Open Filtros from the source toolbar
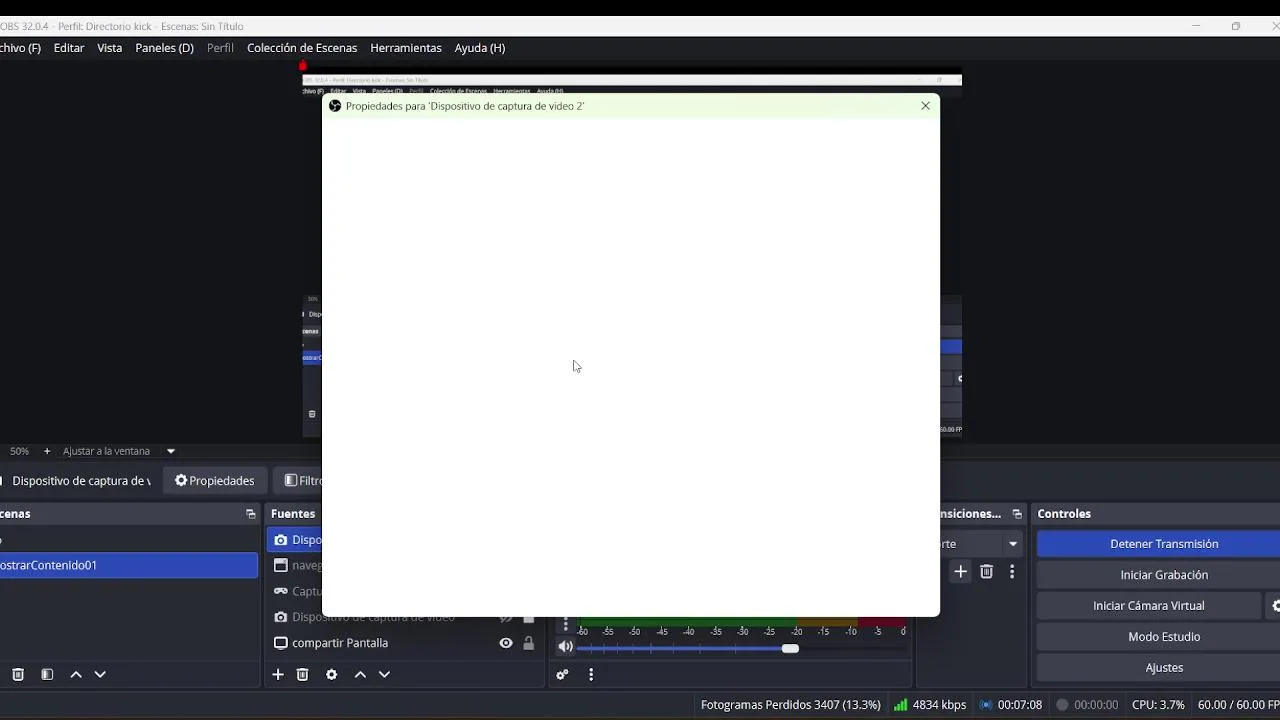 coord(300,481)
